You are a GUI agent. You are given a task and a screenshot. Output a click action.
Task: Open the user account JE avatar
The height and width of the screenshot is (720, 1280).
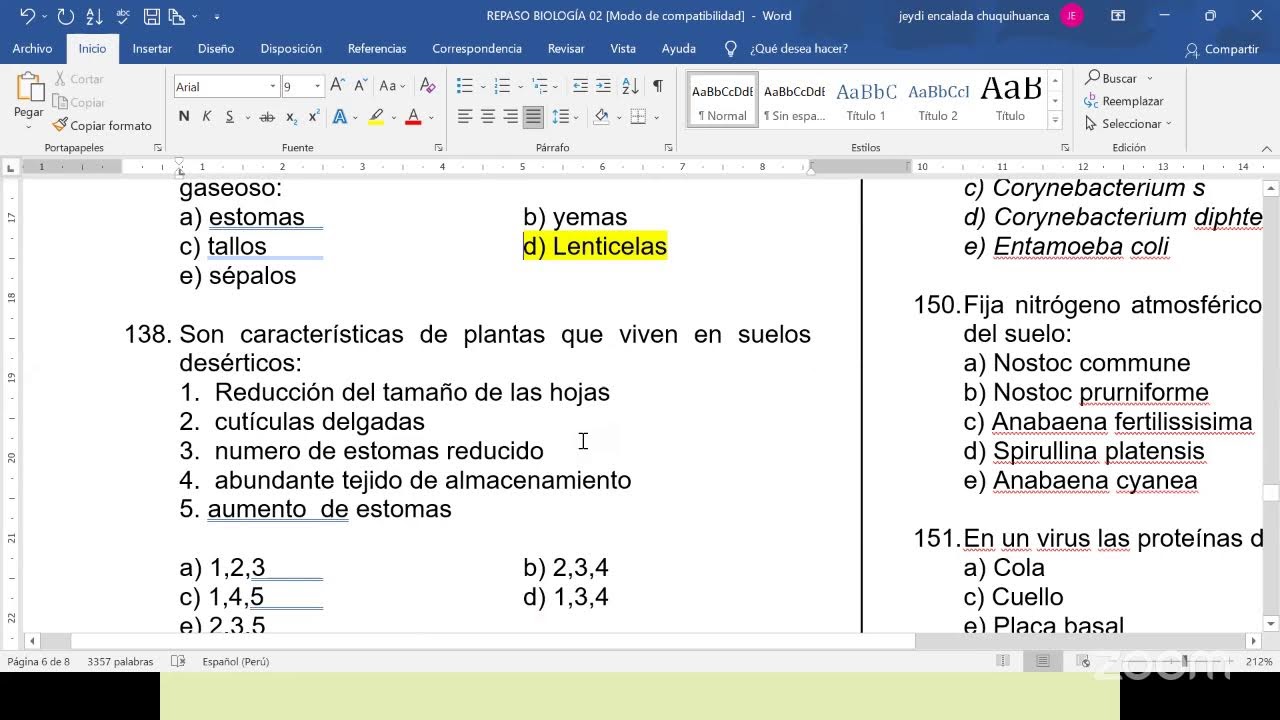coord(1072,16)
